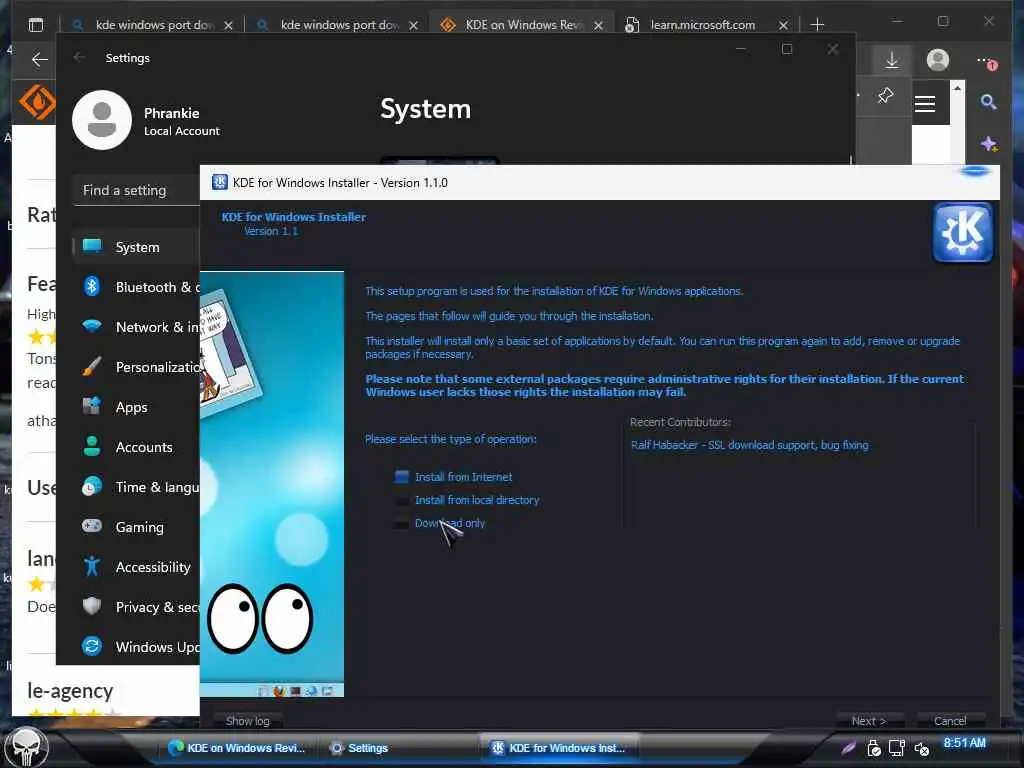
Task: Open Network & internet settings
Action: (136, 327)
